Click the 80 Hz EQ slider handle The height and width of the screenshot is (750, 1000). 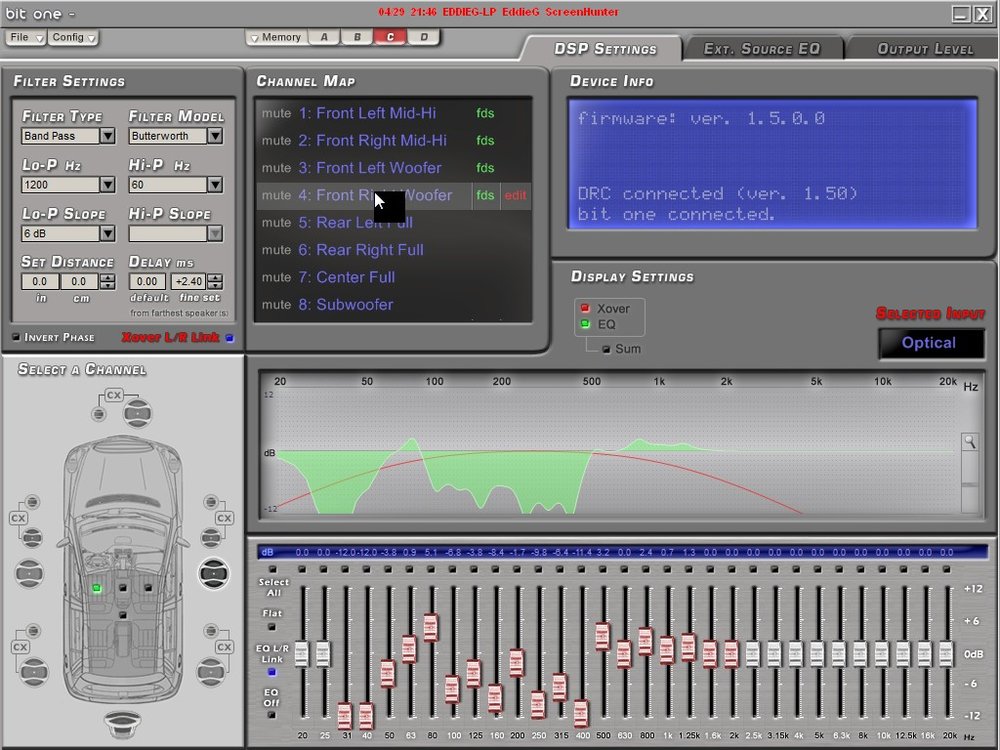click(x=430, y=628)
